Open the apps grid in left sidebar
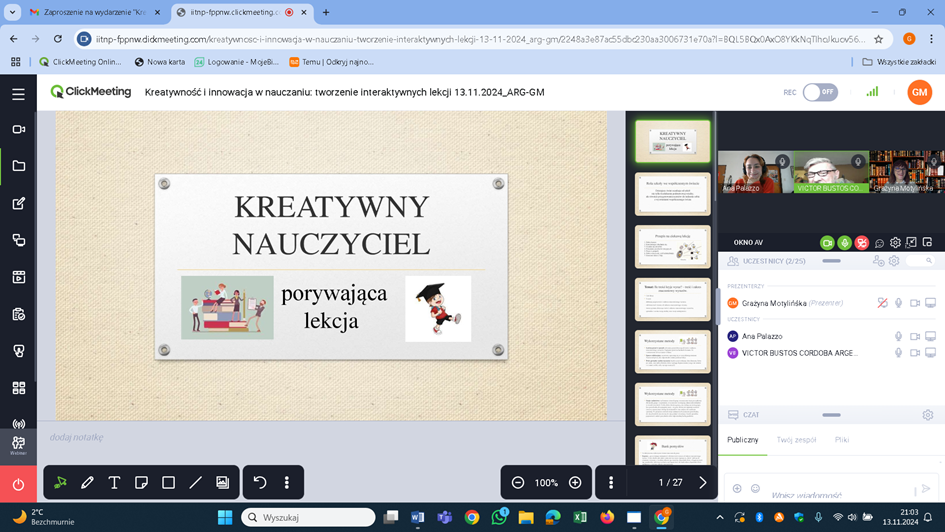Image resolution: width=945 pixels, height=532 pixels. [18, 388]
